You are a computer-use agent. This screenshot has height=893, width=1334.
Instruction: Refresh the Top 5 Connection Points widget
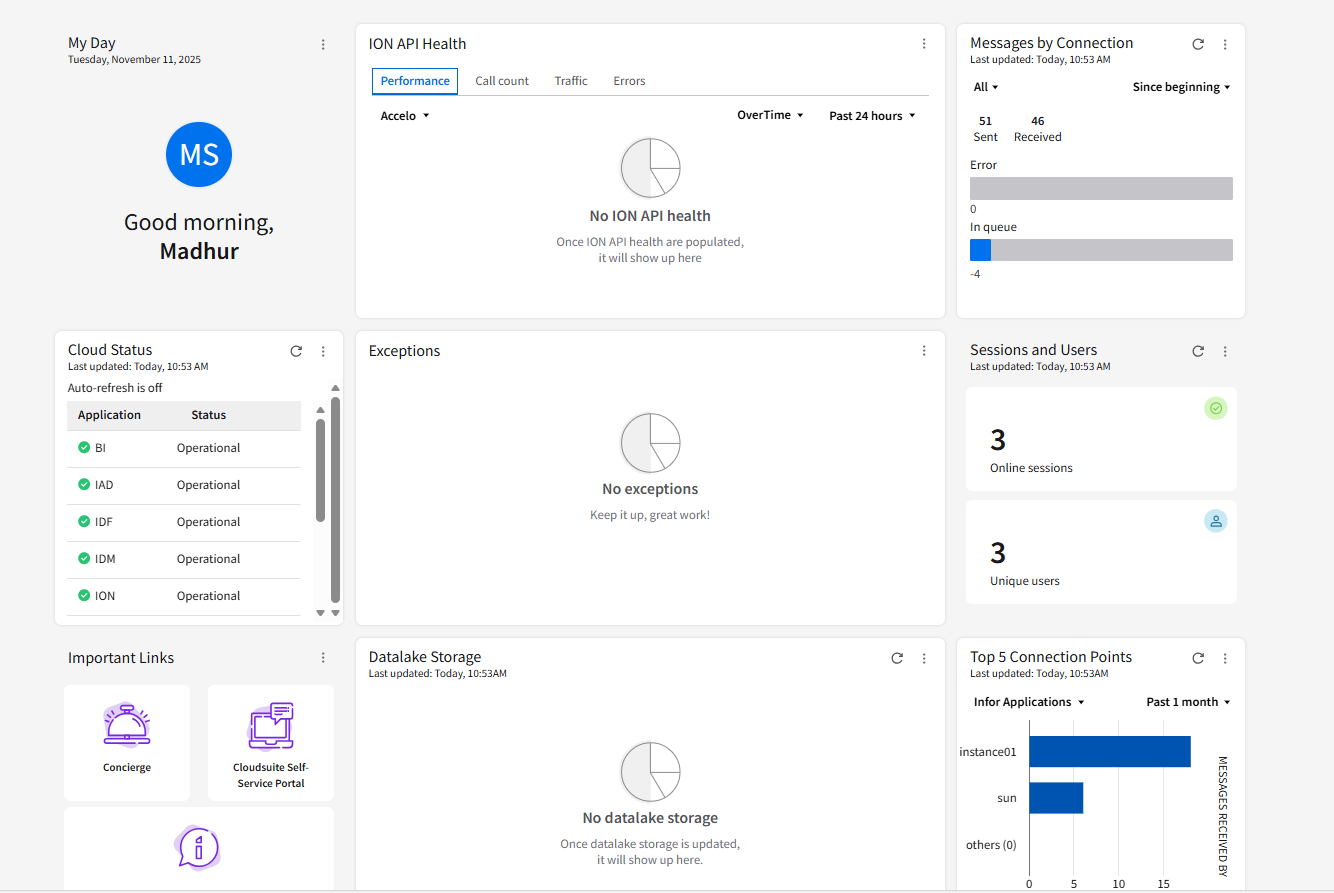(1197, 658)
